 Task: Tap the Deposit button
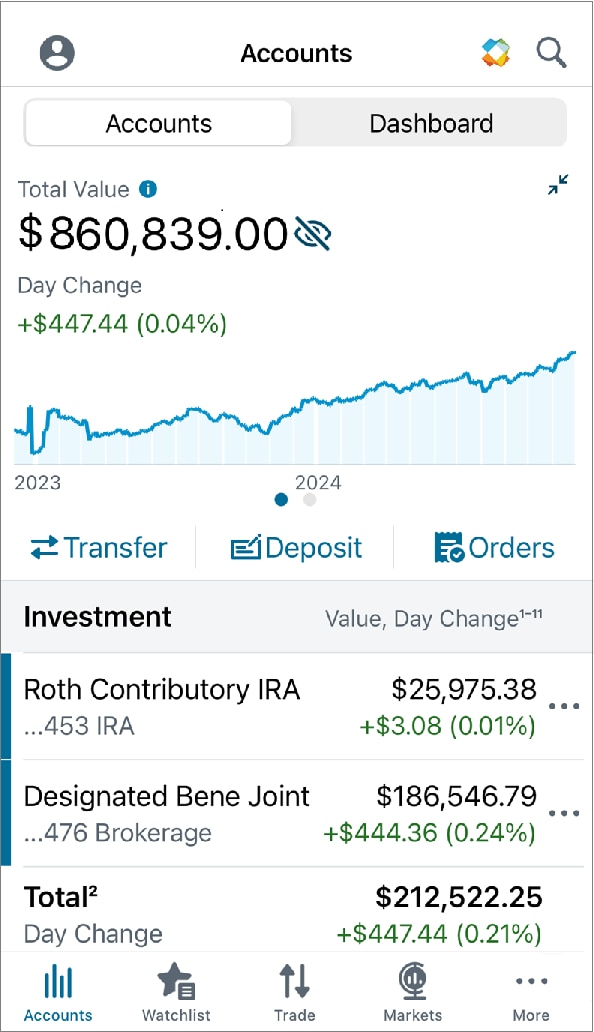click(x=296, y=548)
